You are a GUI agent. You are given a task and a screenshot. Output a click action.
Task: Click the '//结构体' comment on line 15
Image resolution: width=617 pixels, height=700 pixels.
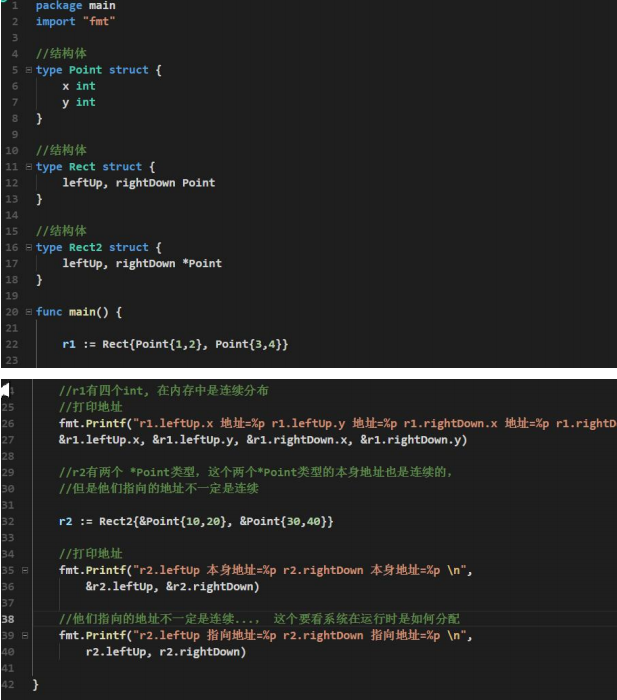(61, 231)
